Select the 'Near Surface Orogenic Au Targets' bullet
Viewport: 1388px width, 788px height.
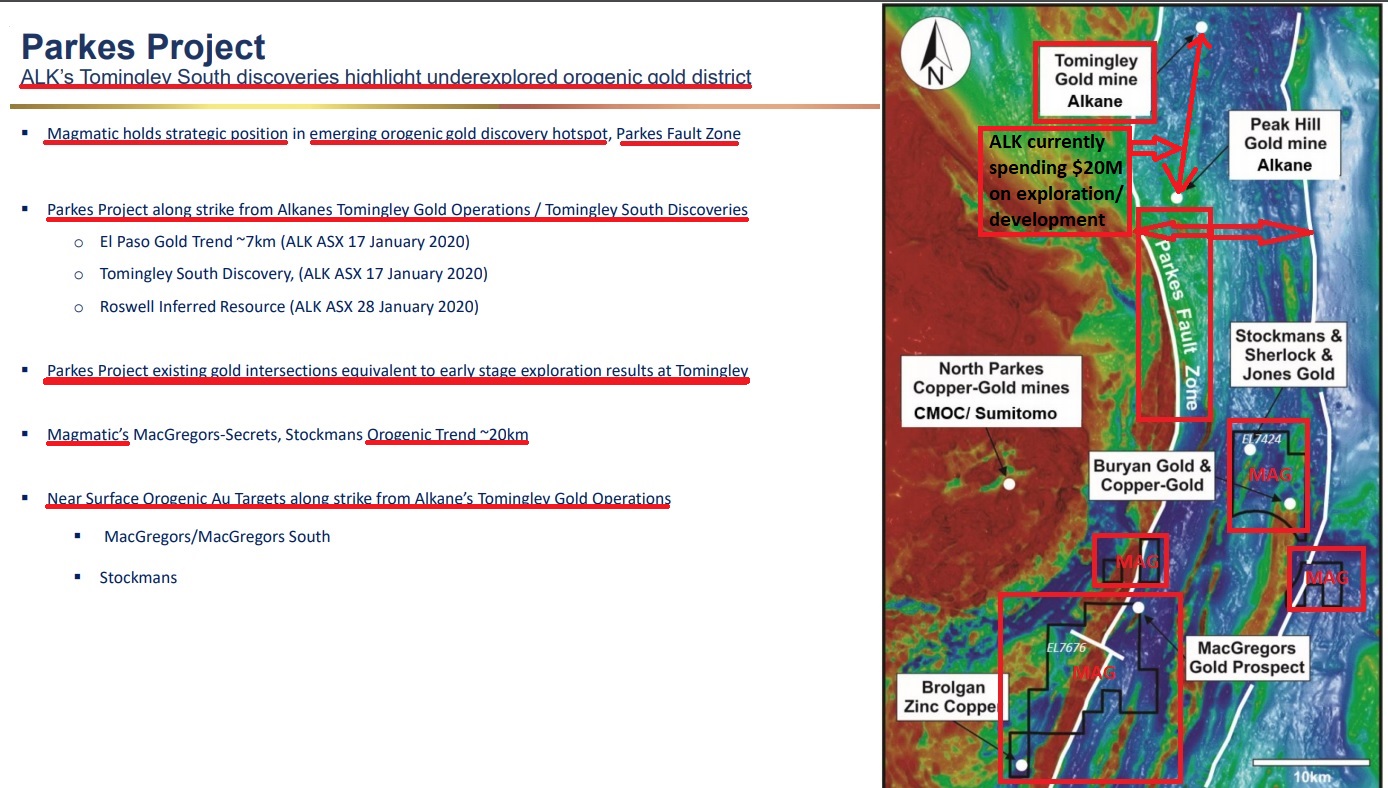(359, 498)
